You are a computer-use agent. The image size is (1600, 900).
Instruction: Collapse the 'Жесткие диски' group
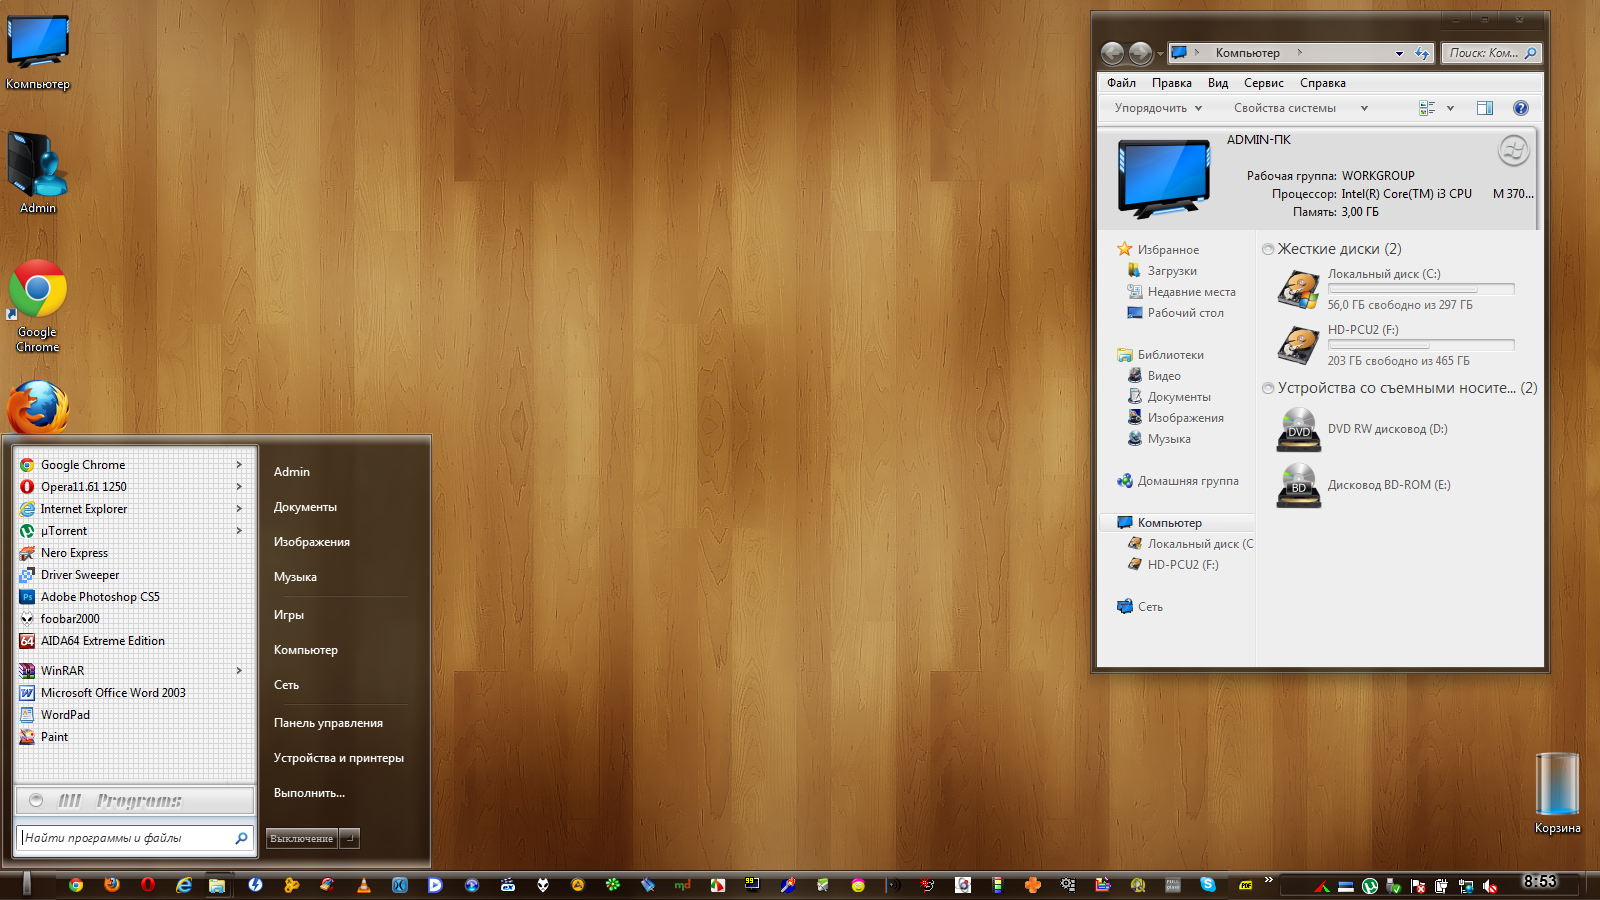coord(1268,249)
